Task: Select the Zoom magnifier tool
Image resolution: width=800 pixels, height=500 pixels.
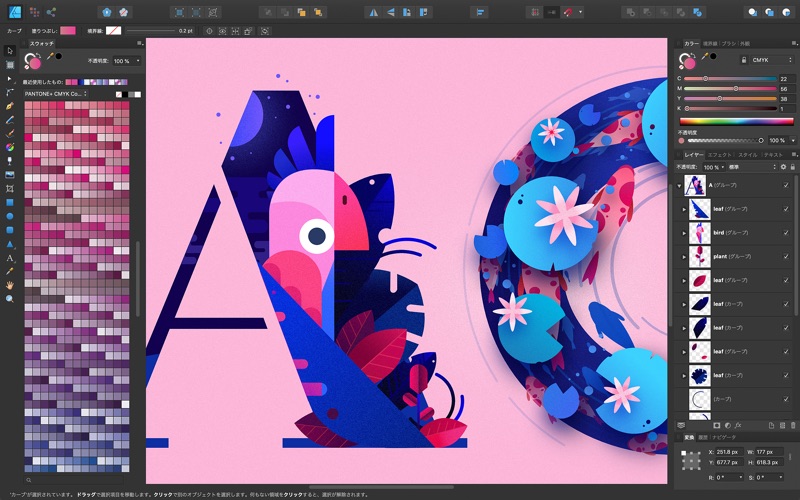Action: coord(10,299)
